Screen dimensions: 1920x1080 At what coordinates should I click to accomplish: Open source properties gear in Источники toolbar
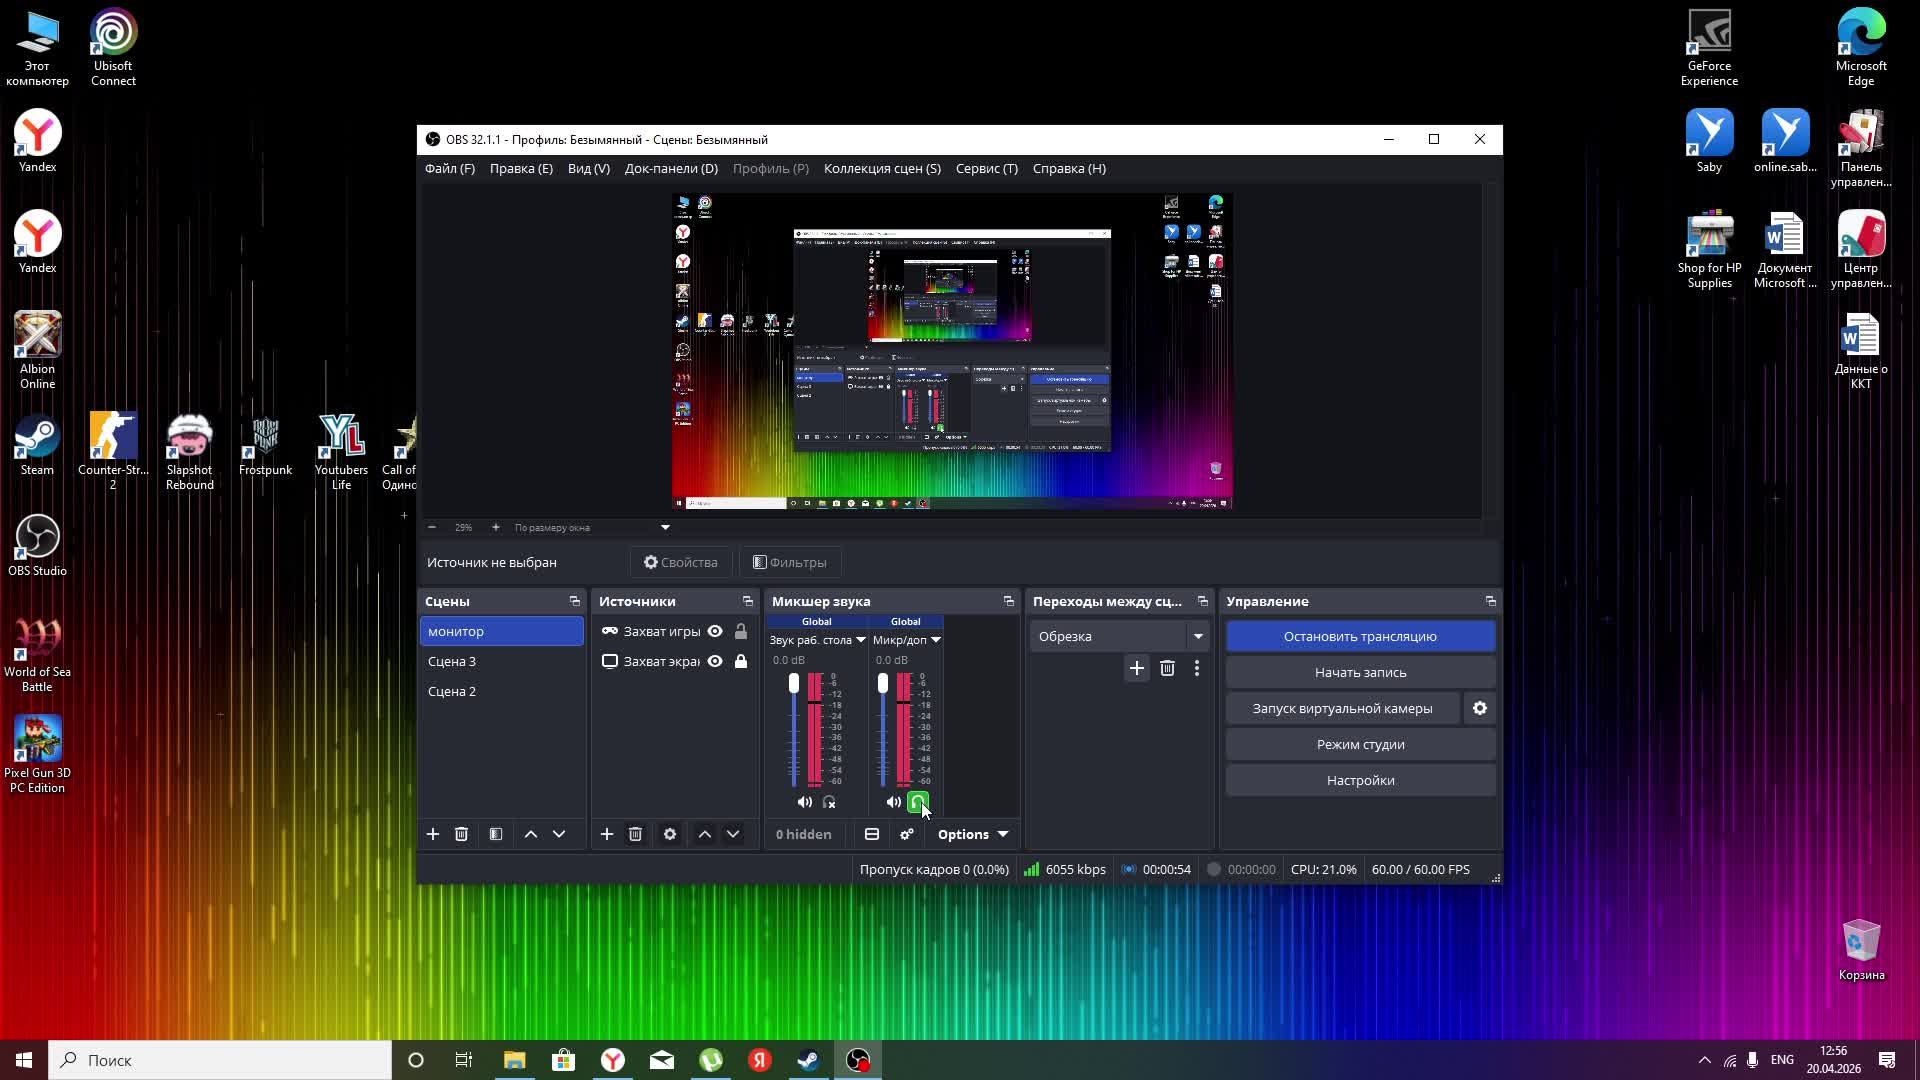tap(670, 834)
